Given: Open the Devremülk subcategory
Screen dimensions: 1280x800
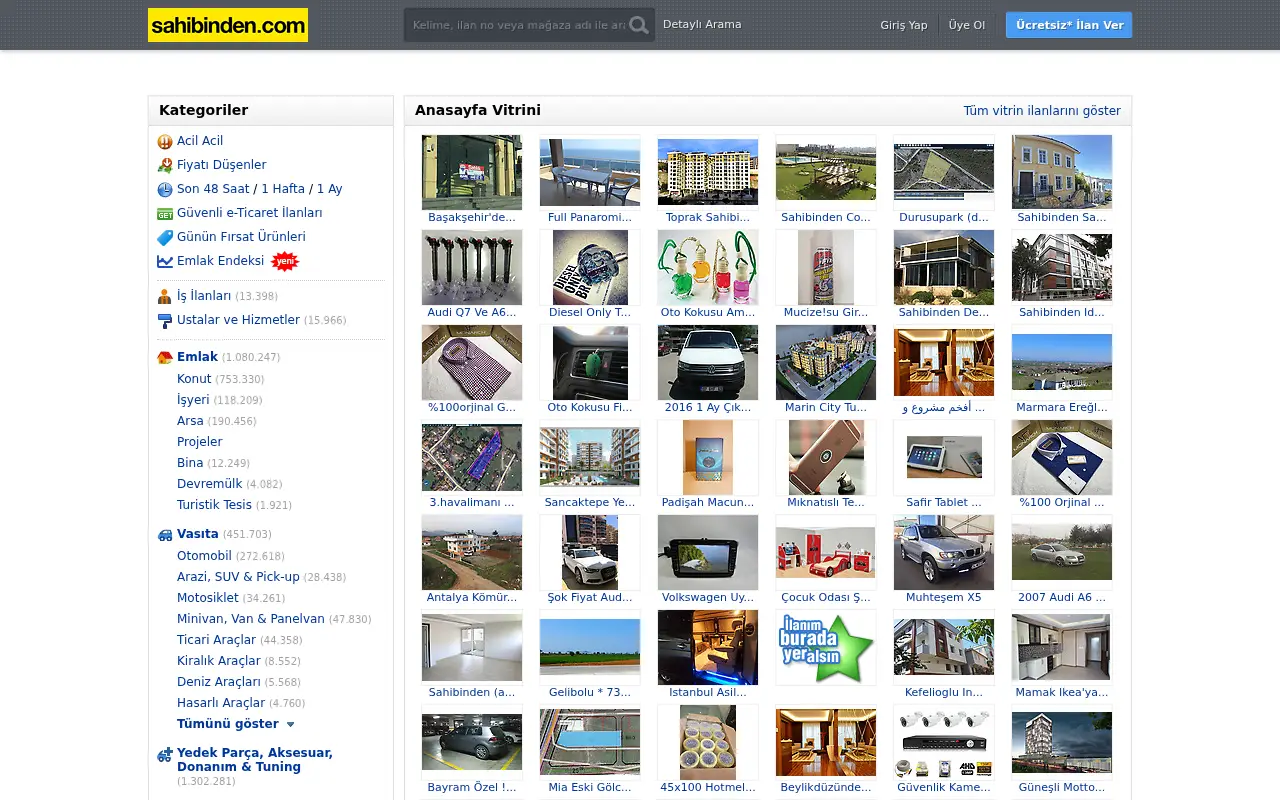Looking at the screenshot, I should pos(210,484).
